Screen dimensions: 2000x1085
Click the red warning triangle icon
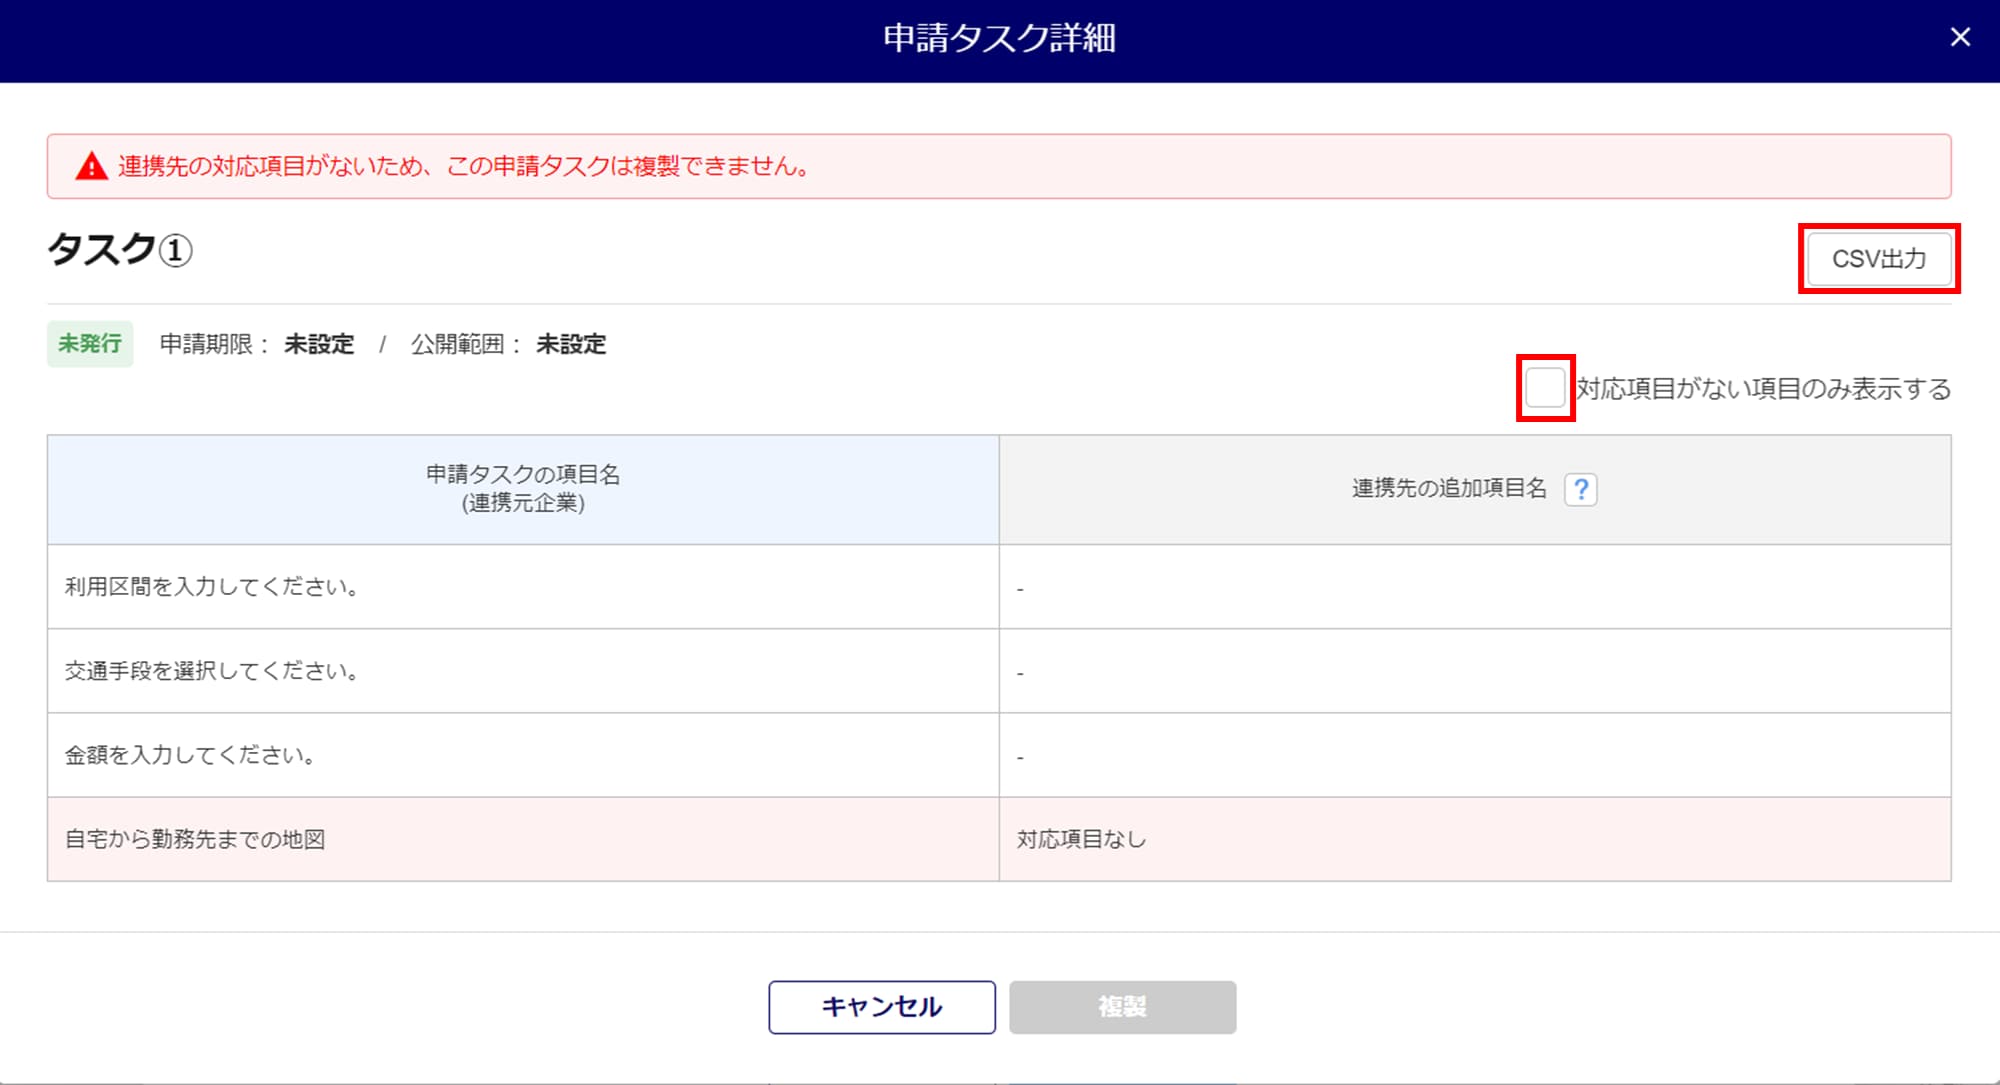[91, 166]
